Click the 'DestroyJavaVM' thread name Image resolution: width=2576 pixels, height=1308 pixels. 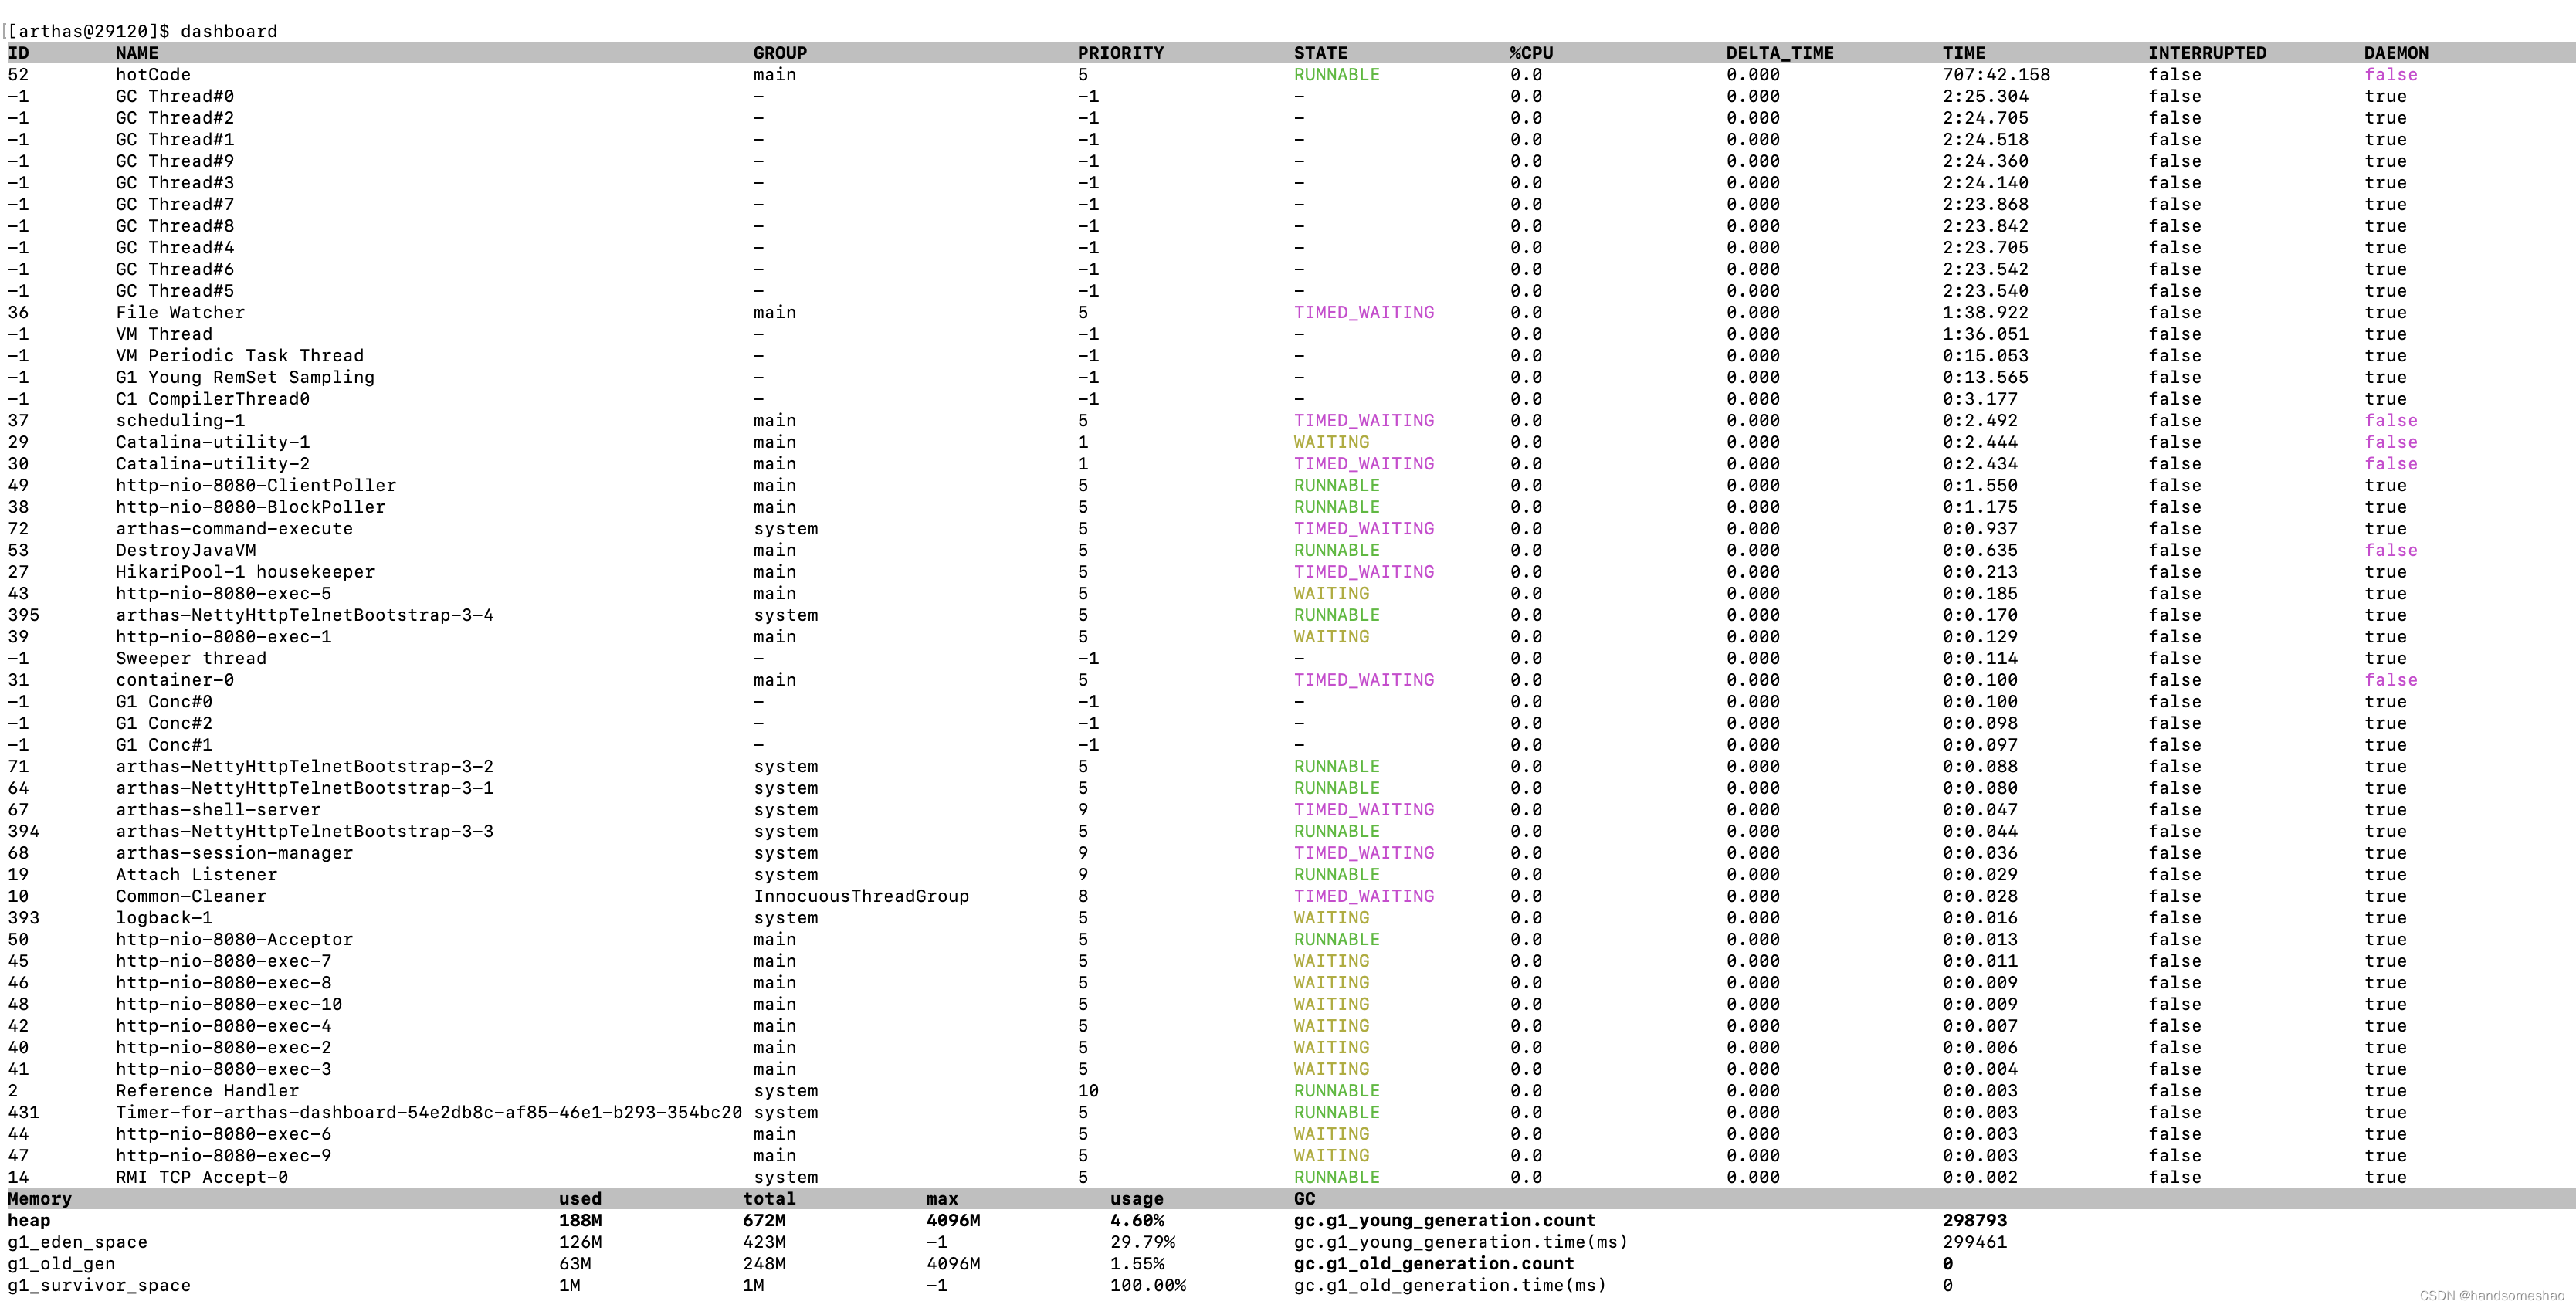tap(186, 550)
